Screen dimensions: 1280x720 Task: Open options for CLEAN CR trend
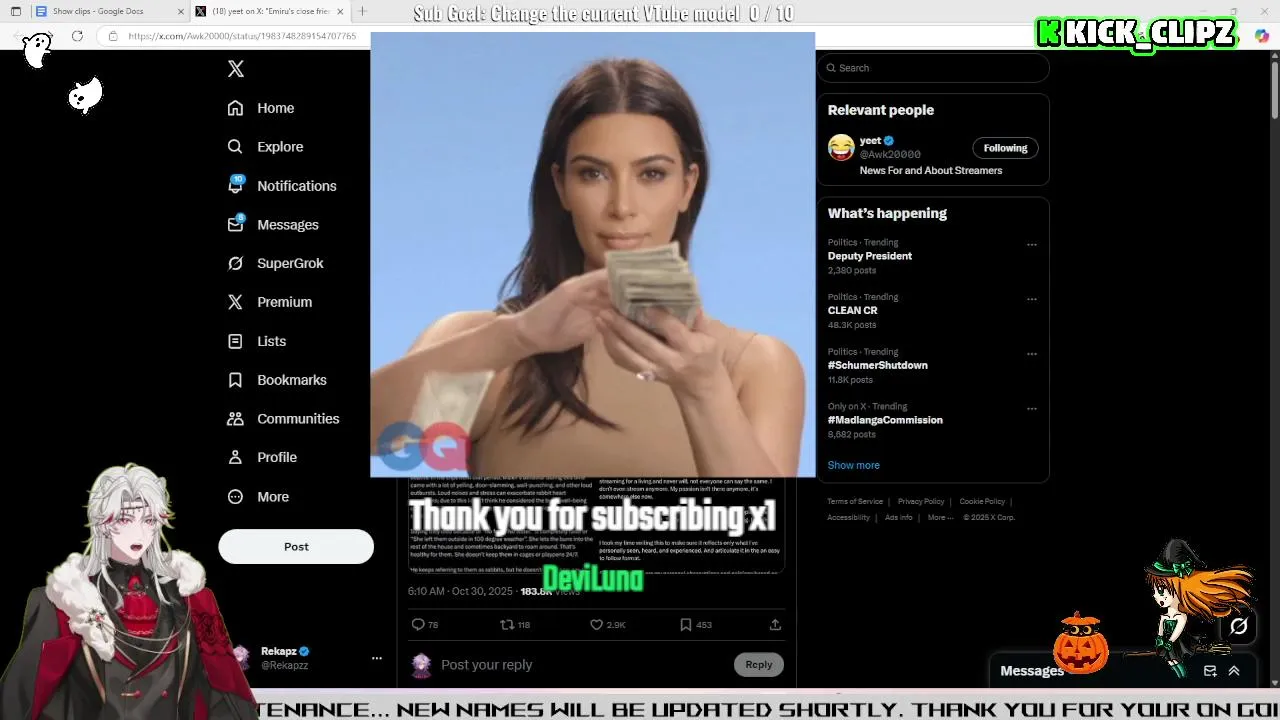[x=1032, y=299]
